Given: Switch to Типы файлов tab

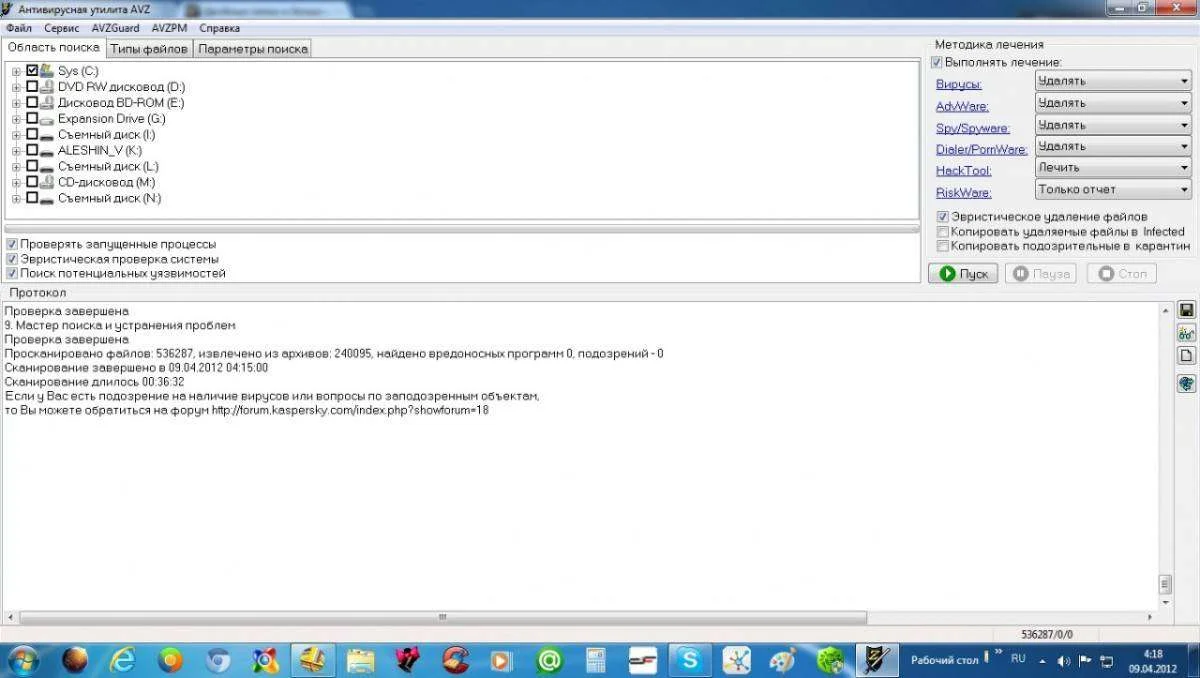Looking at the screenshot, I should [149, 49].
